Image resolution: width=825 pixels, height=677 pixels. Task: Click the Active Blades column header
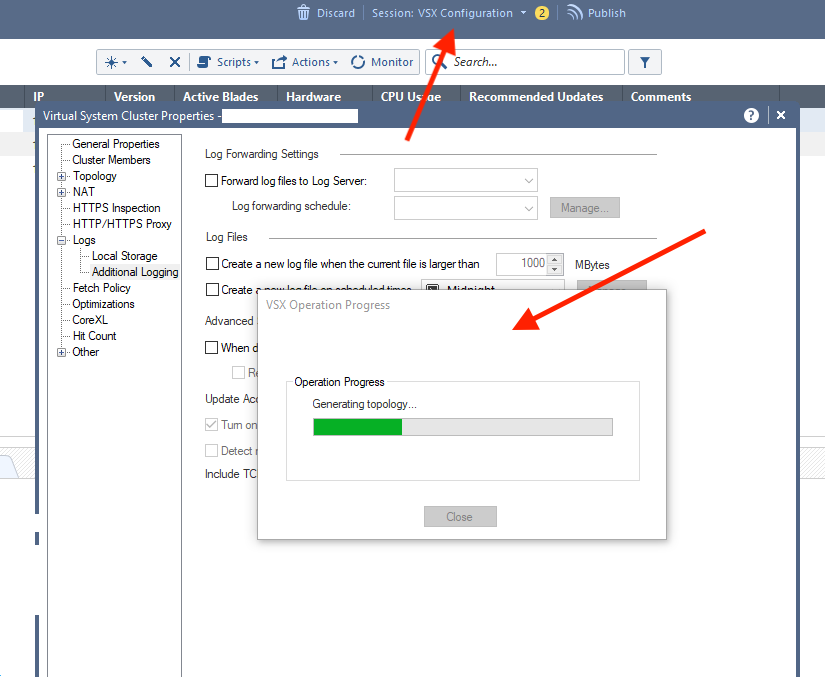220,96
